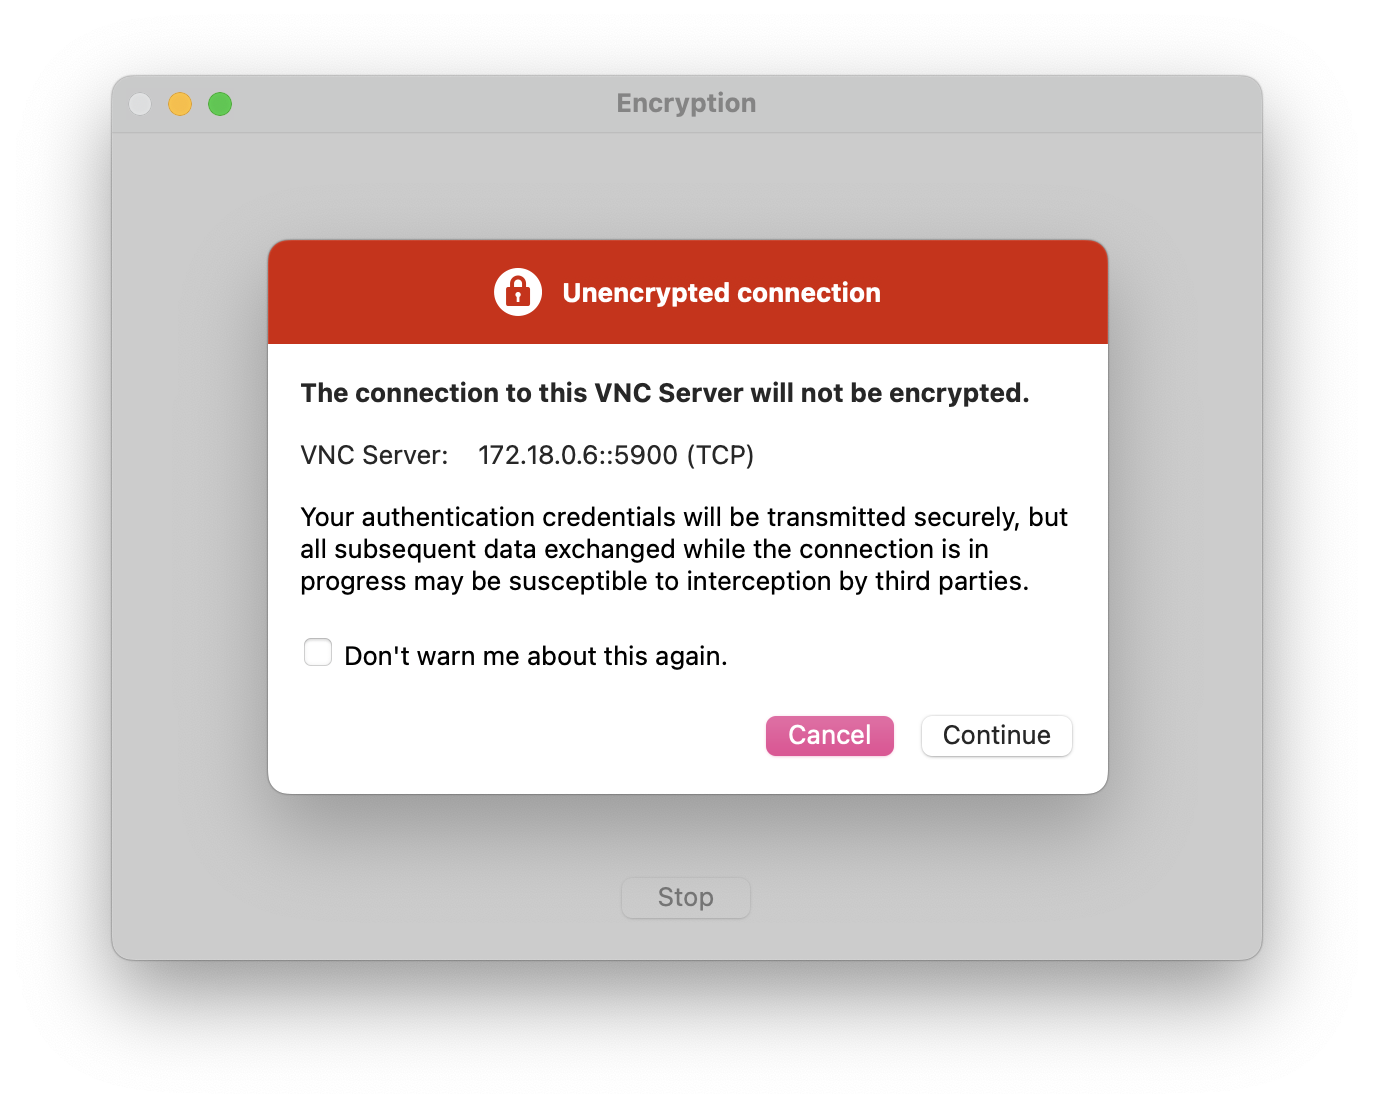This screenshot has height=1108, width=1374.
Task: Click the Unencrypted connection header text
Action: coord(721,292)
